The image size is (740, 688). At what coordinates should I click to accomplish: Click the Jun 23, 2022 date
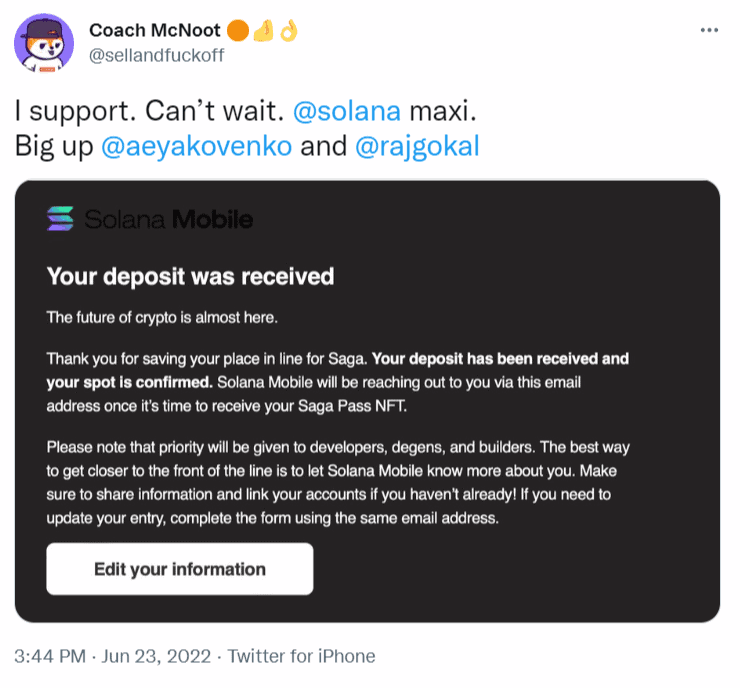[157, 656]
